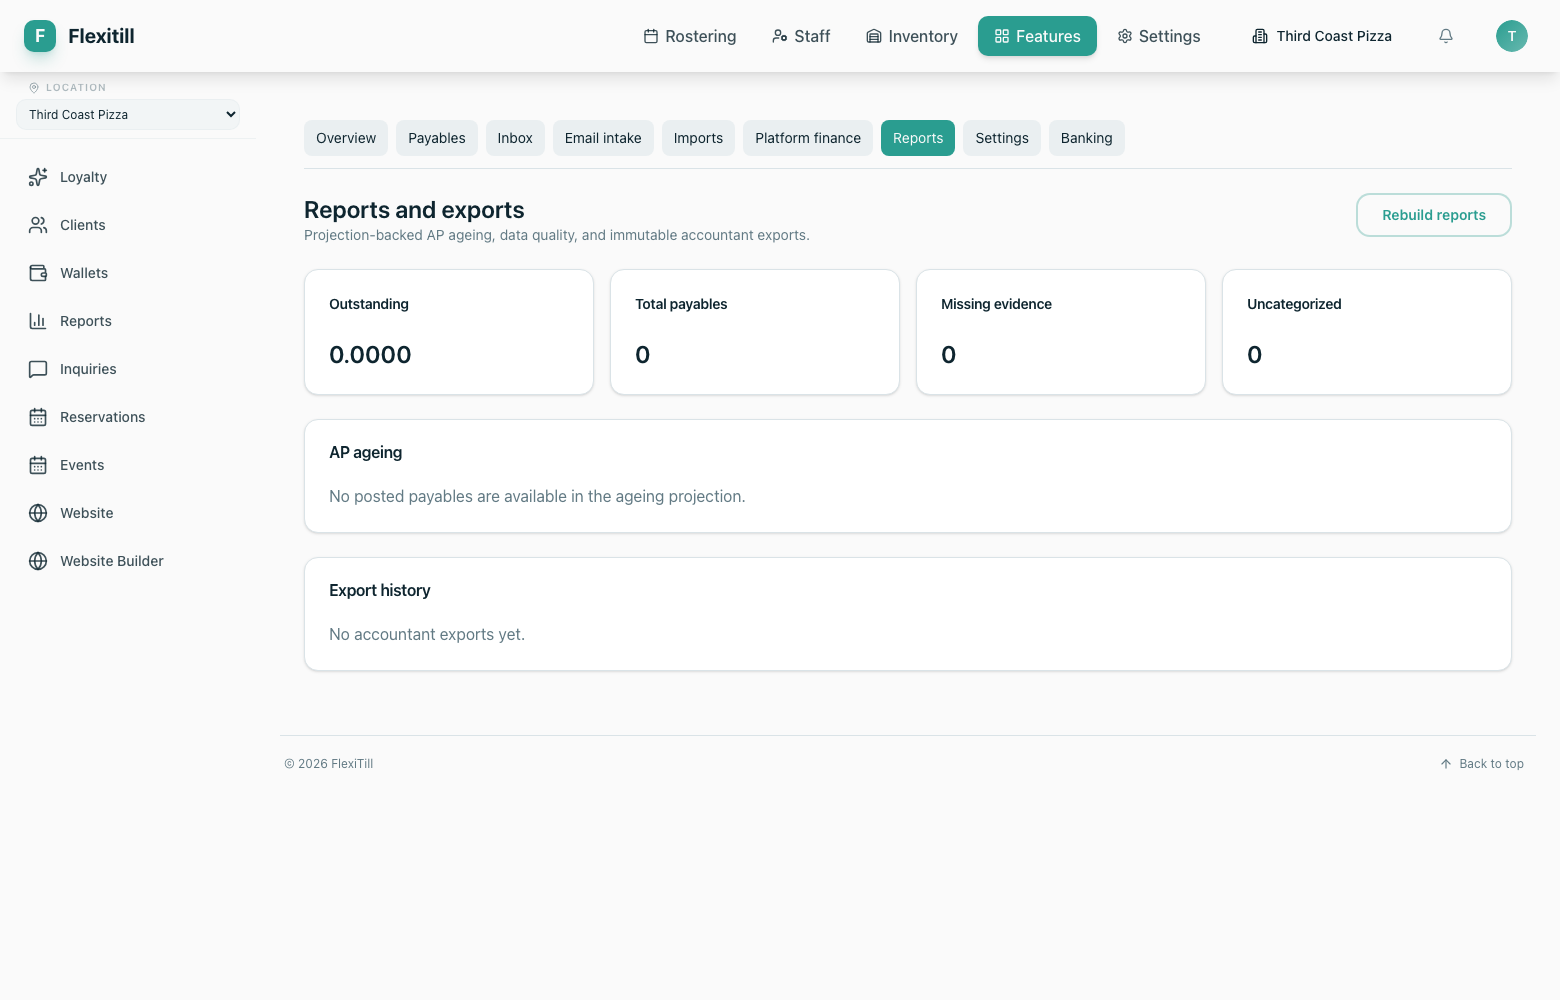Select the active Reports tab
Image resolution: width=1560 pixels, height=1000 pixels.
(918, 138)
